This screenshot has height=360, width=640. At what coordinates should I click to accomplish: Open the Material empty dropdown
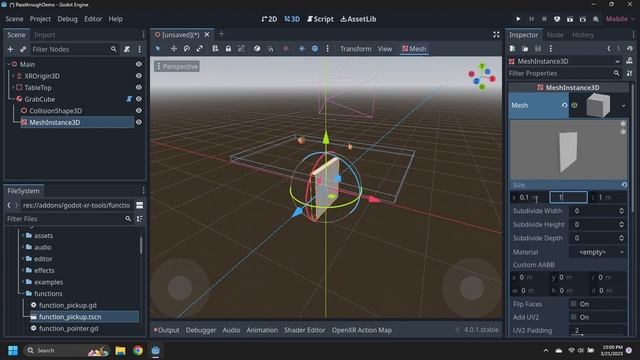598,252
